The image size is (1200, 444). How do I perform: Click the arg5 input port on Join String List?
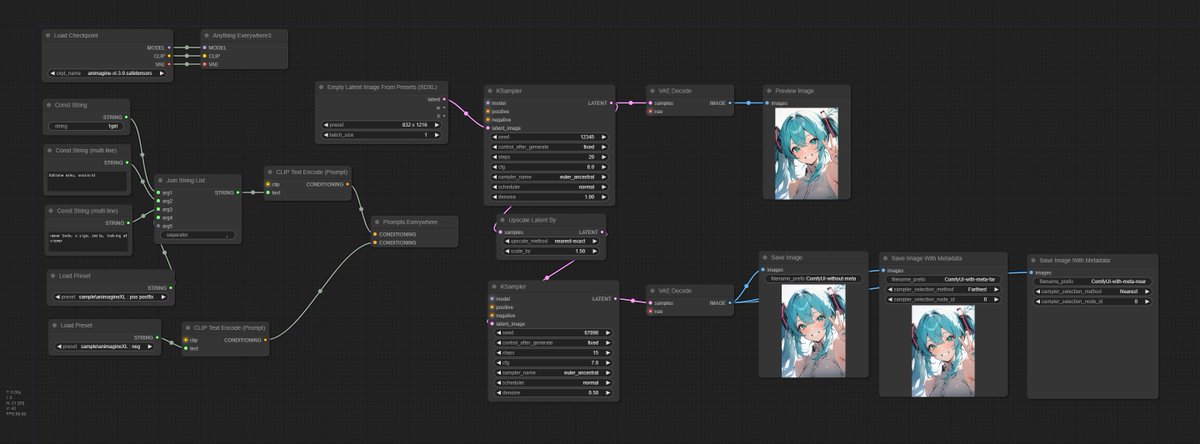[x=158, y=226]
